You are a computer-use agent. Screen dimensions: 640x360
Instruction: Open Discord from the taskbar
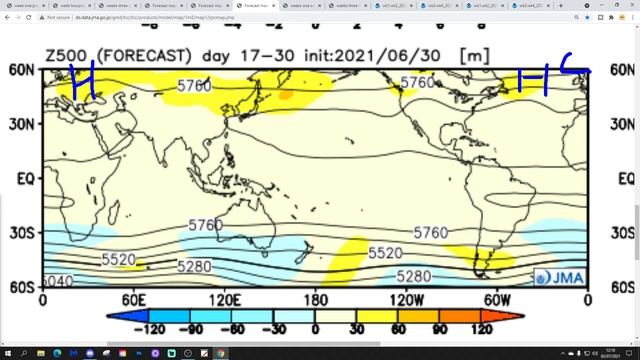[x=90, y=353]
